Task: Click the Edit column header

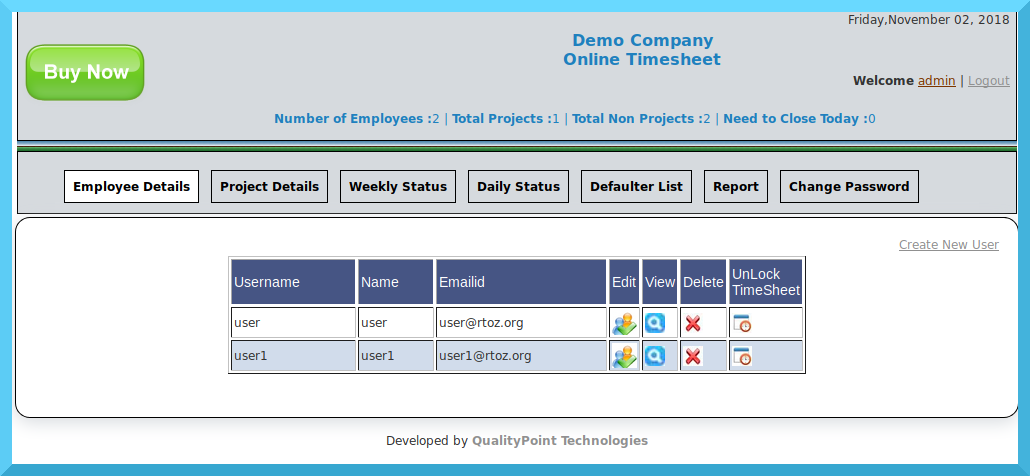Action: (x=624, y=282)
